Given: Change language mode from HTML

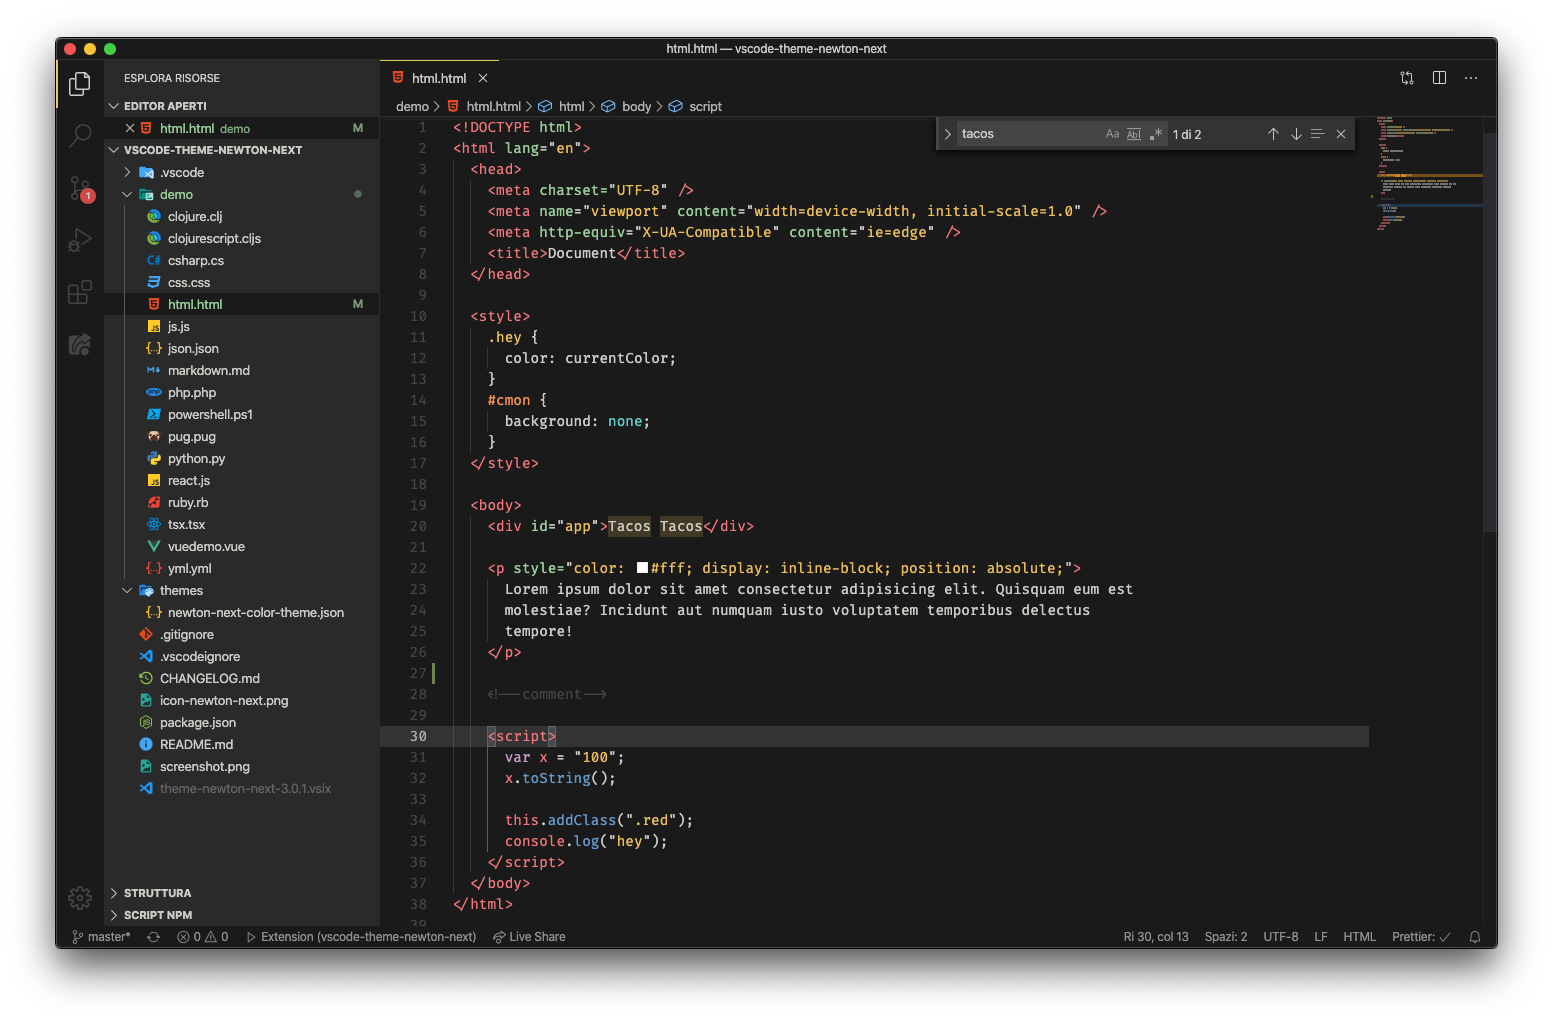Looking at the screenshot, I should 1359,937.
